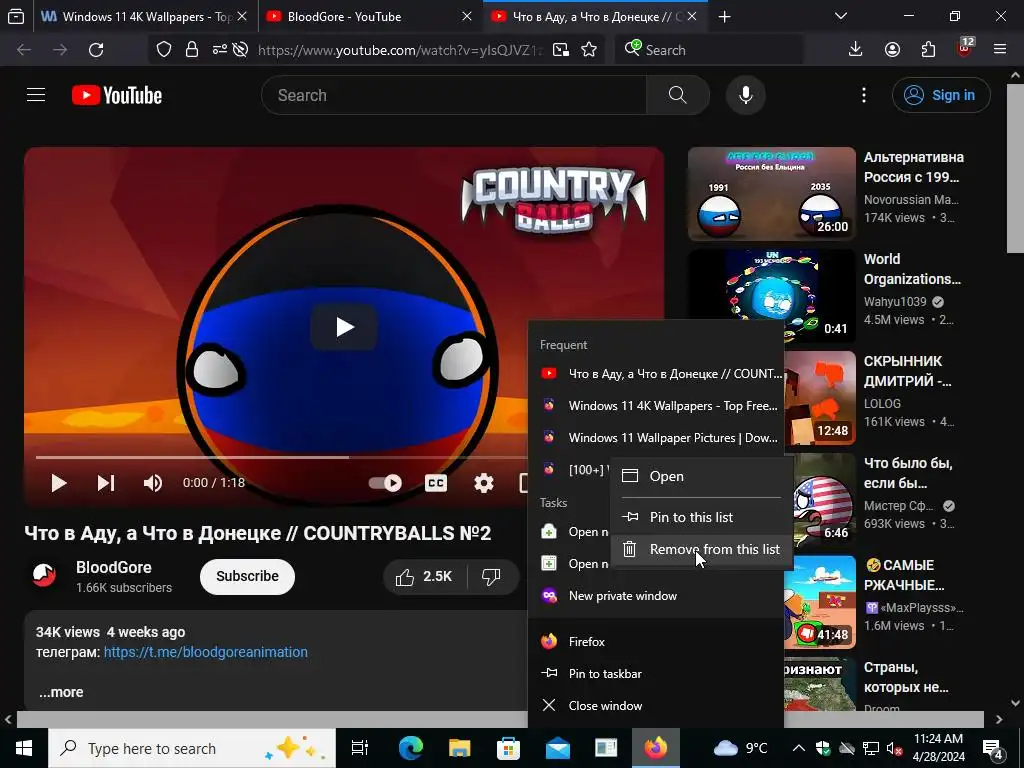The width and height of the screenshot is (1024, 768).
Task: Toggle the autoplay switch in player
Action: click(385, 483)
